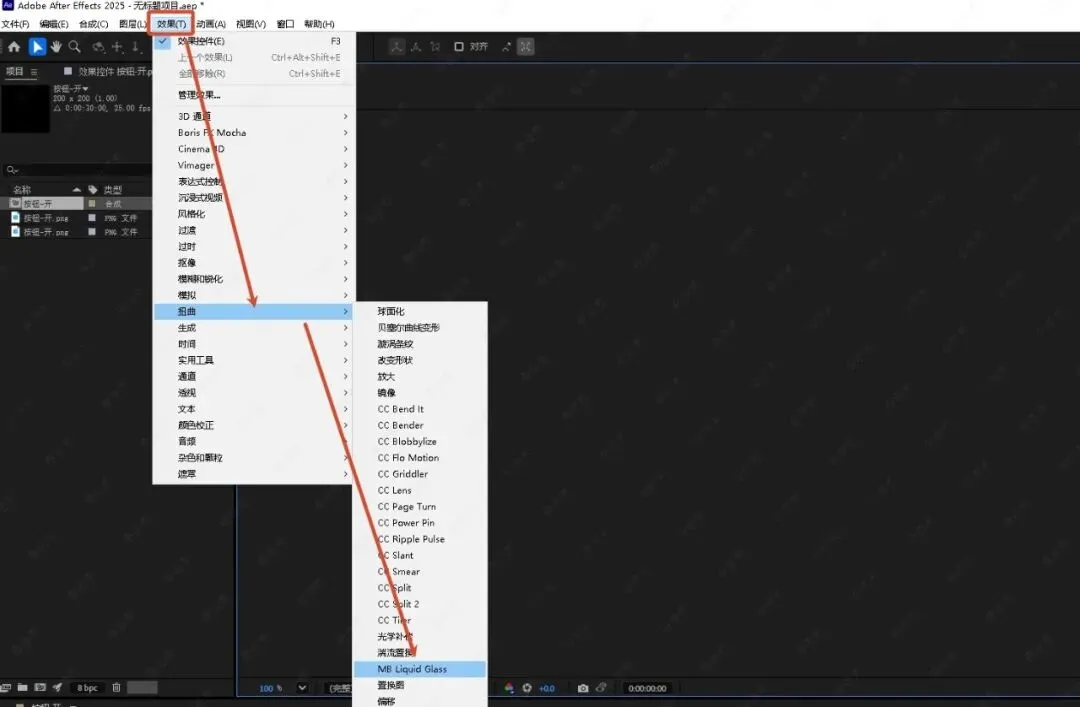The width and height of the screenshot is (1080, 707).
Task: Expand the 风格化 submenu
Action: click(254, 214)
